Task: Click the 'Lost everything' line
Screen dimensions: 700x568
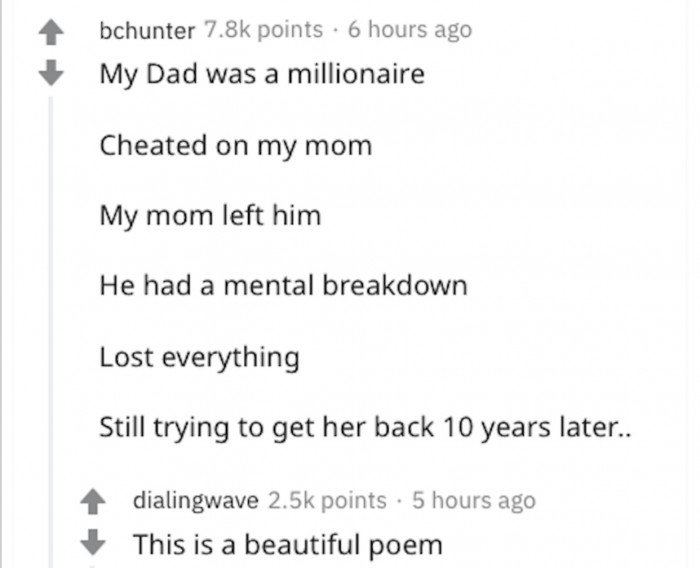Action: pyautogui.click(x=199, y=357)
